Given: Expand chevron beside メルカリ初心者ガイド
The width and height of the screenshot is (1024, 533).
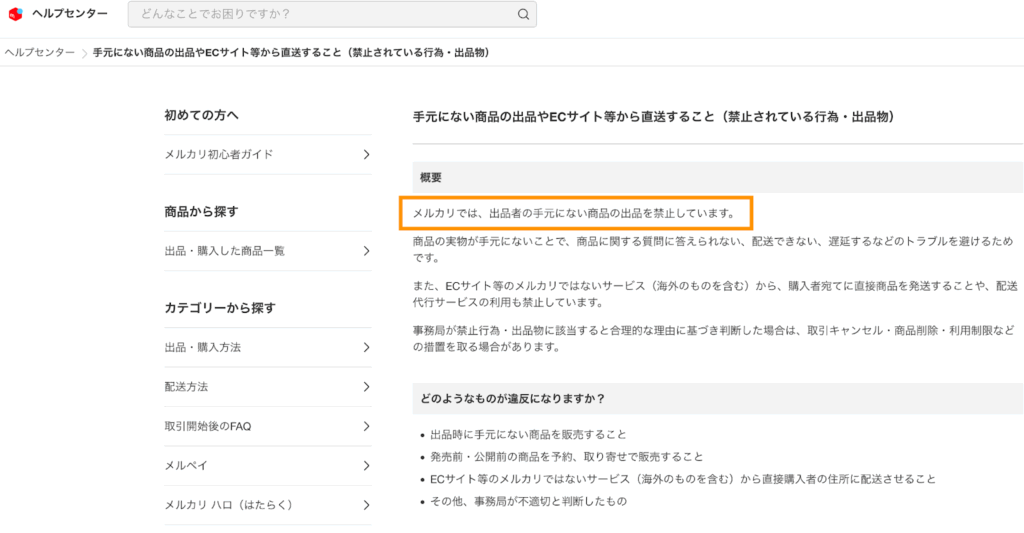Looking at the screenshot, I should [x=366, y=154].
